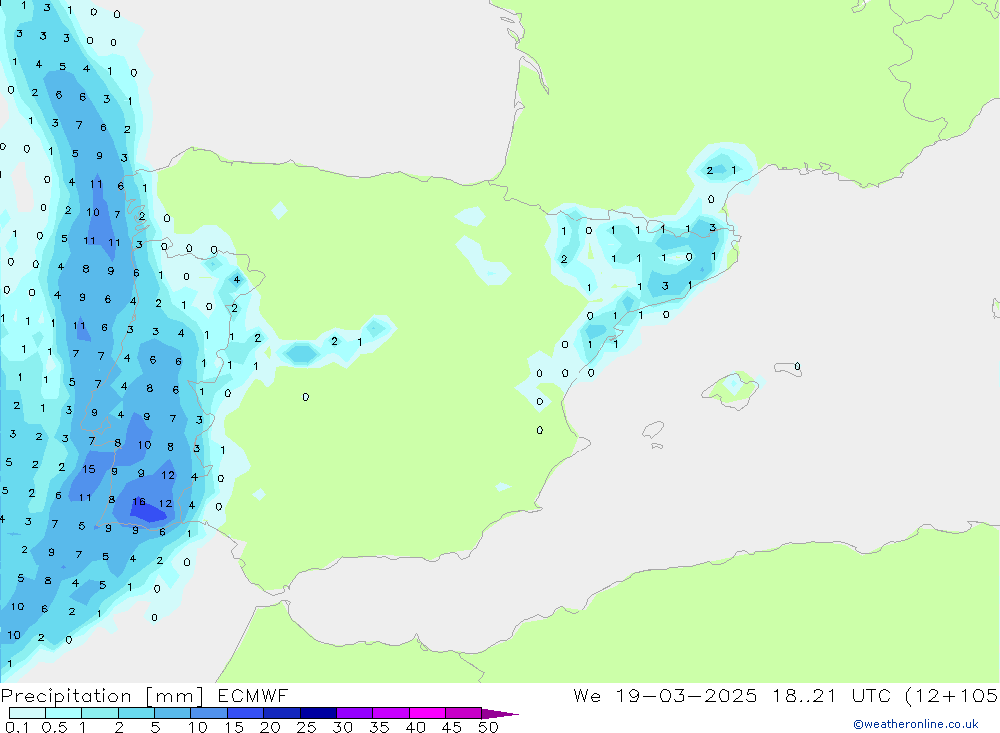Select the 0.1–0.5 mm legend swatch
The width and height of the screenshot is (1000, 733).
(27, 713)
